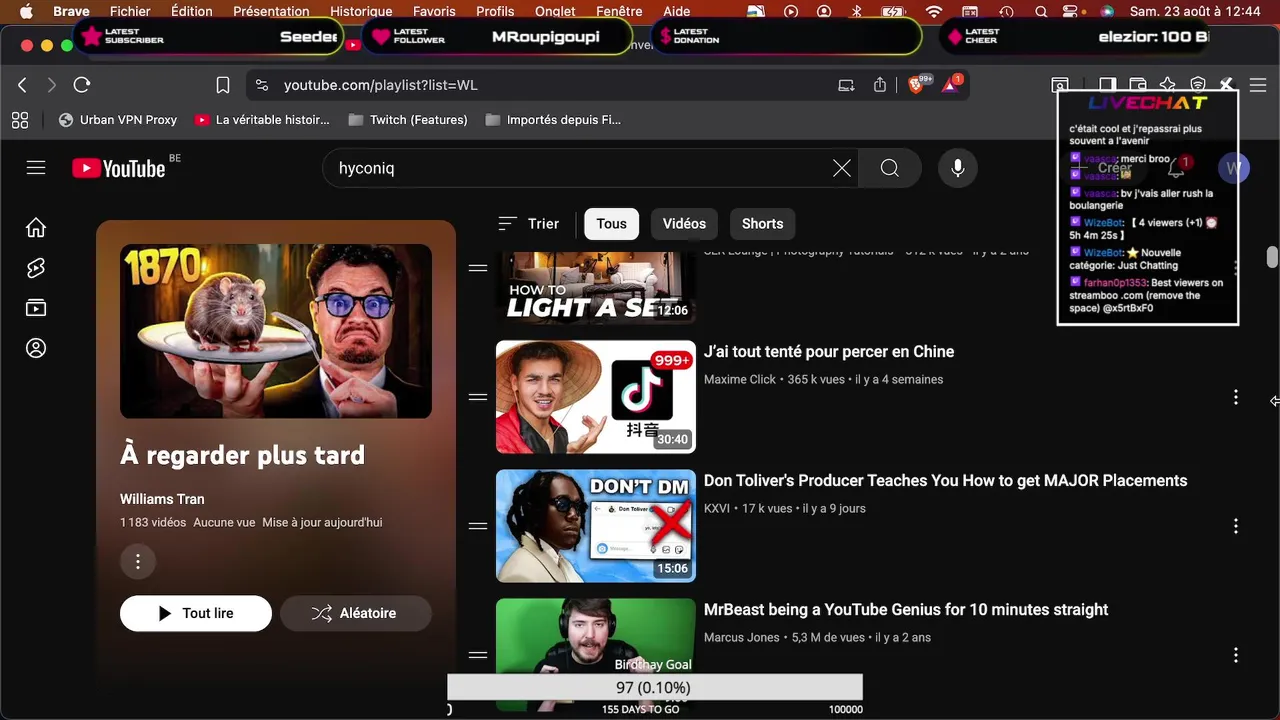Open more options for Don Toliver video
The width and height of the screenshot is (1280, 720).
coord(1235,526)
